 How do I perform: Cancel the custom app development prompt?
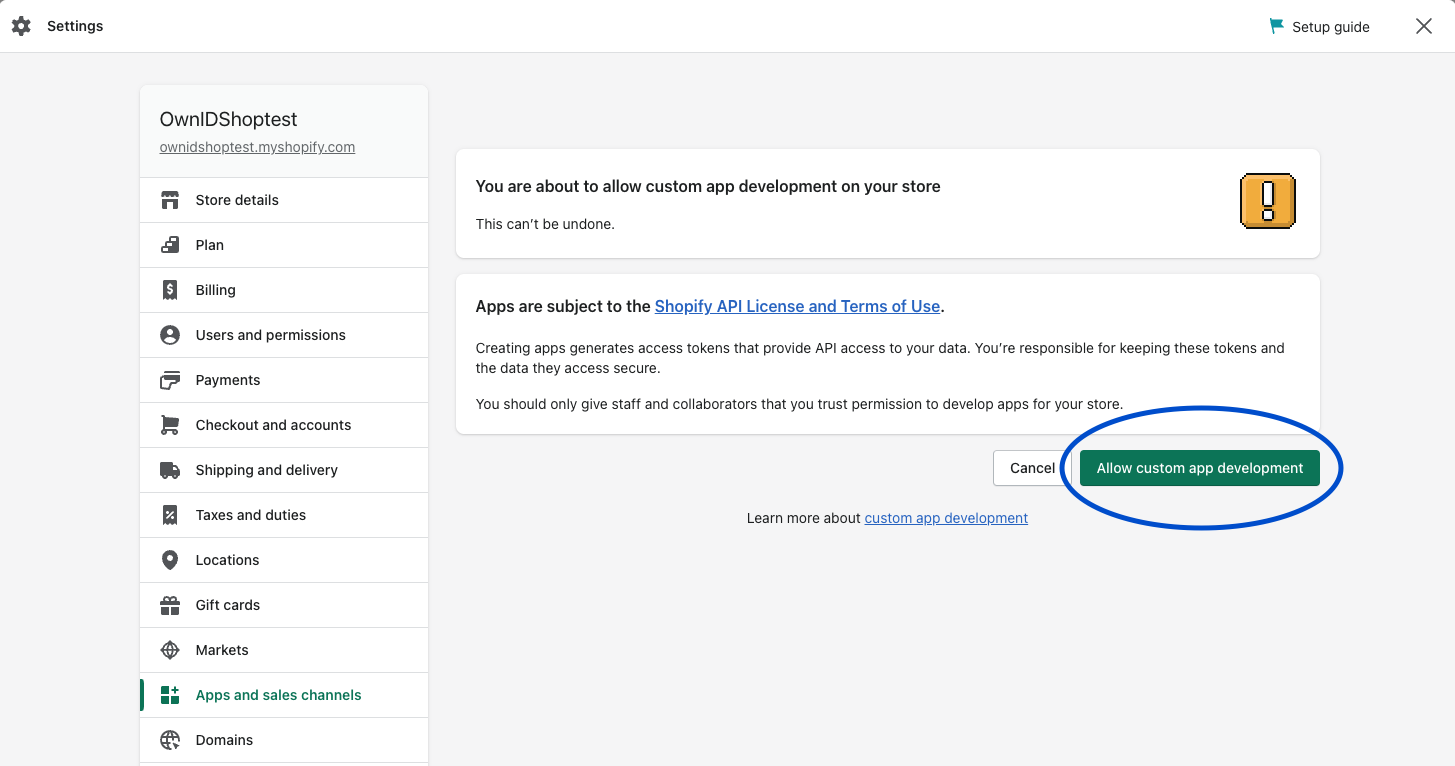pos(1030,467)
